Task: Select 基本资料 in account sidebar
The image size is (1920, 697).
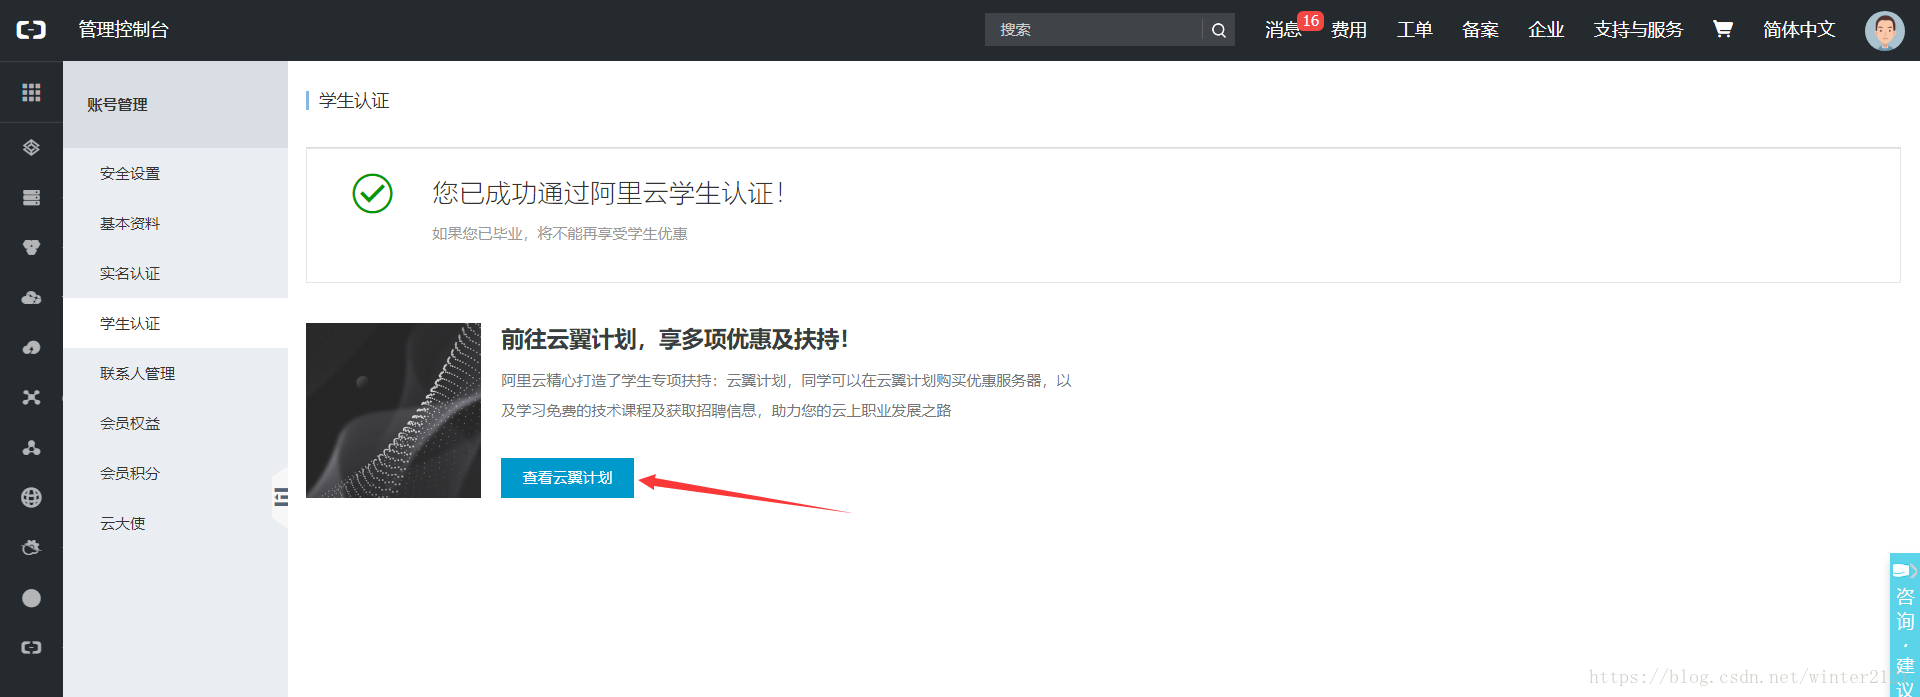Action: tap(176, 223)
